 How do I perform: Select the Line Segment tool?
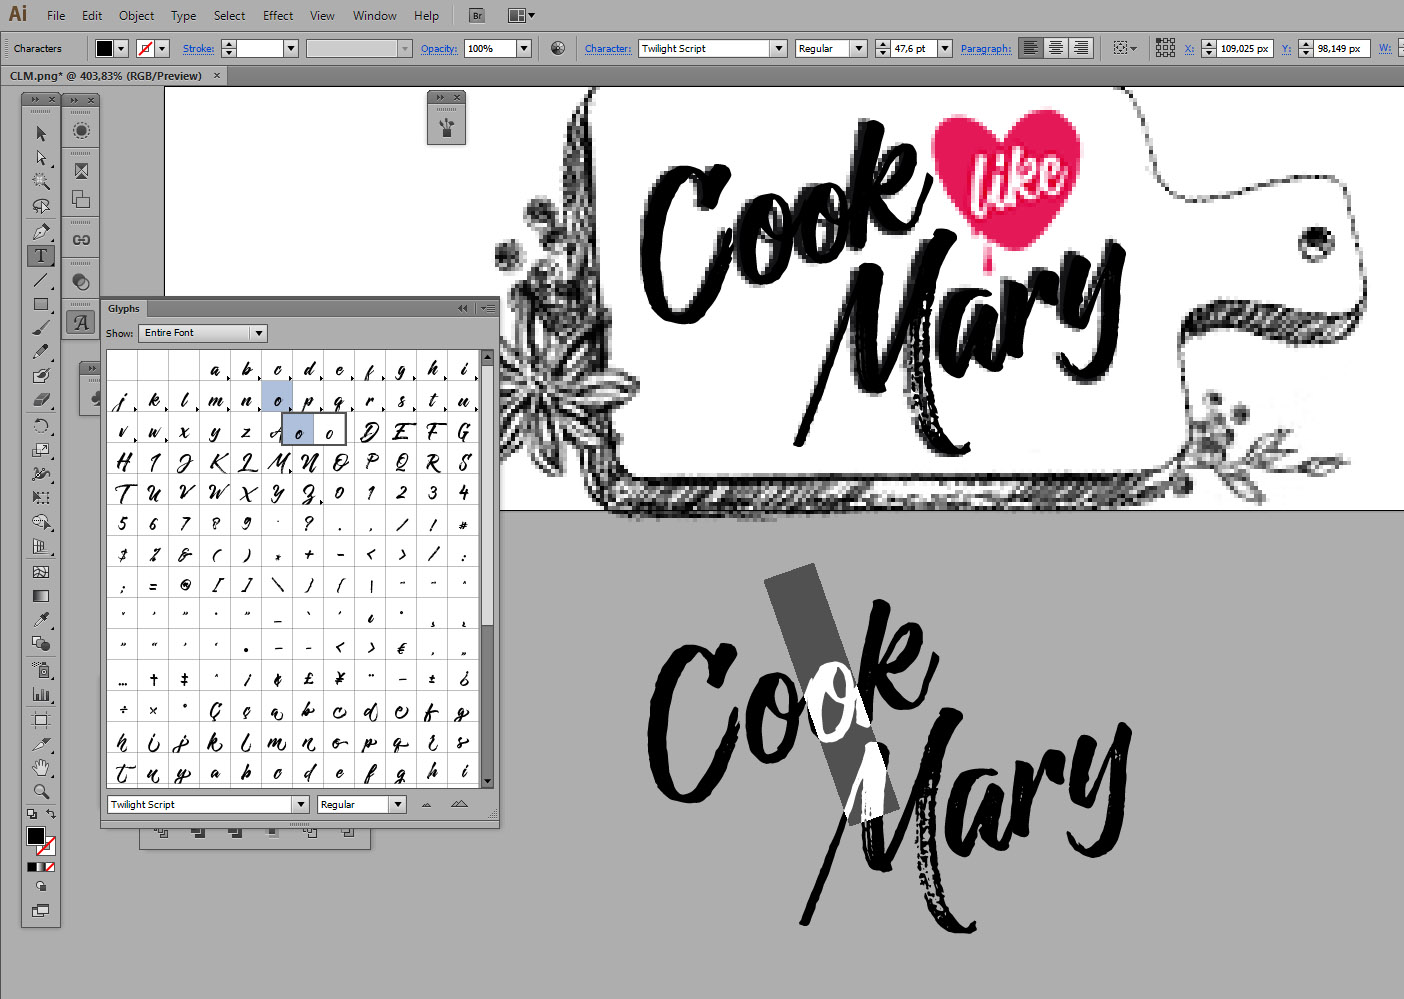pos(41,281)
